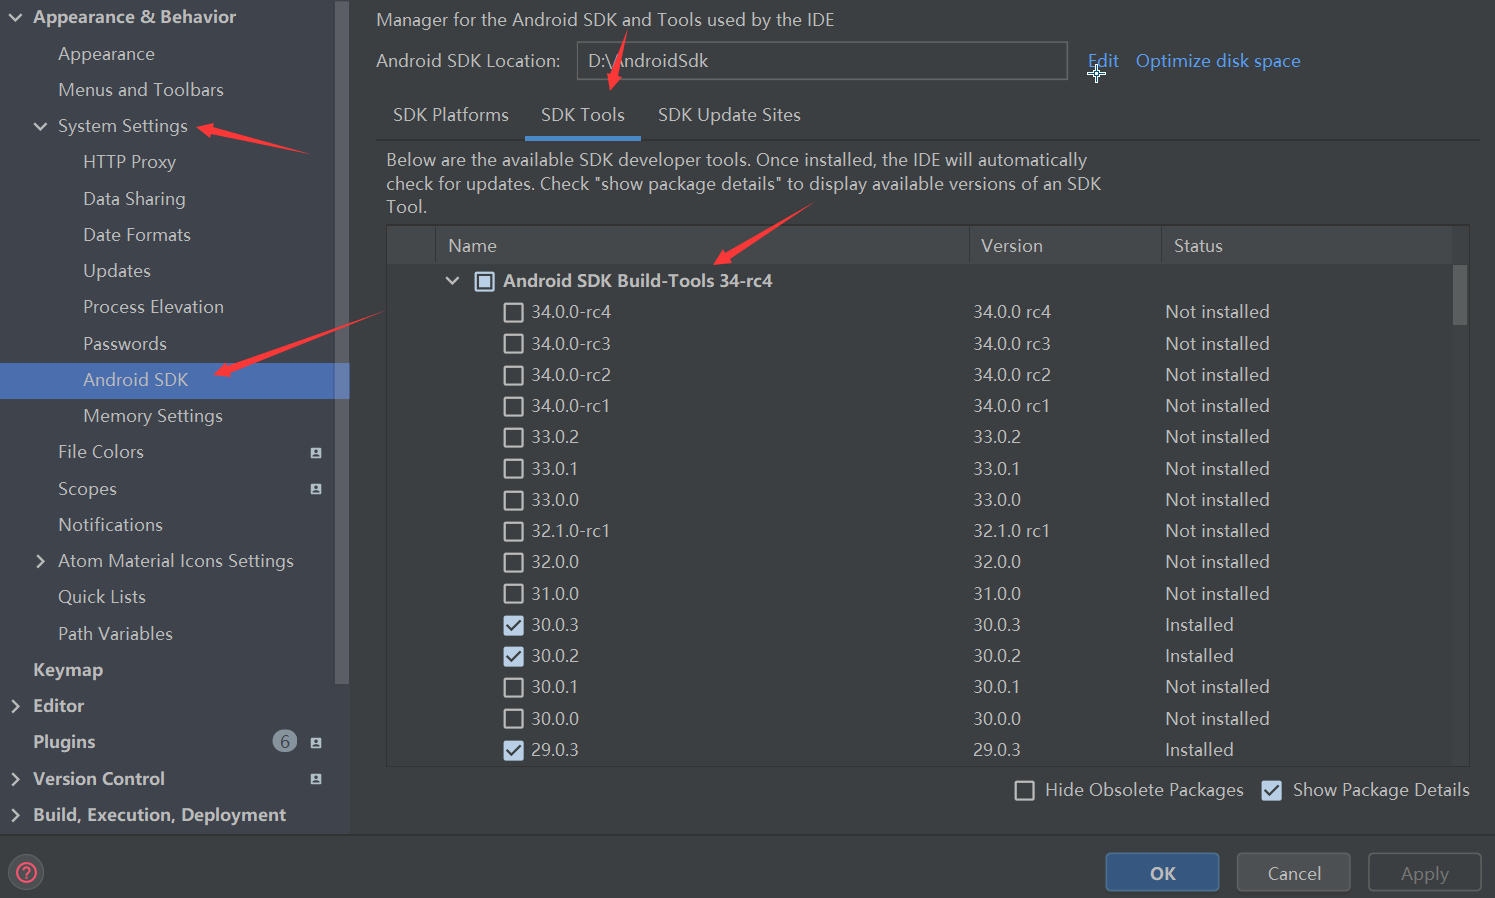
Task: Enable Hide Obsolete Packages checkbox
Action: pos(1024,791)
